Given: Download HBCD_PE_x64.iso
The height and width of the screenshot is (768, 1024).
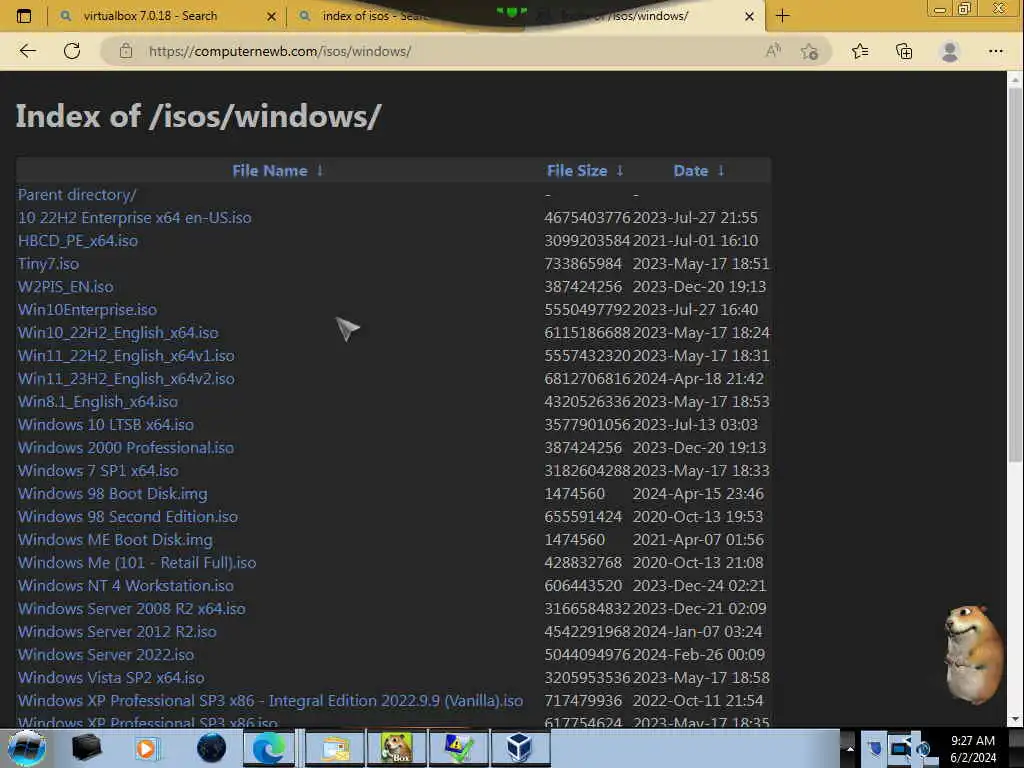Looking at the screenshot, I should pyautogui.click(x=78, y=240).
